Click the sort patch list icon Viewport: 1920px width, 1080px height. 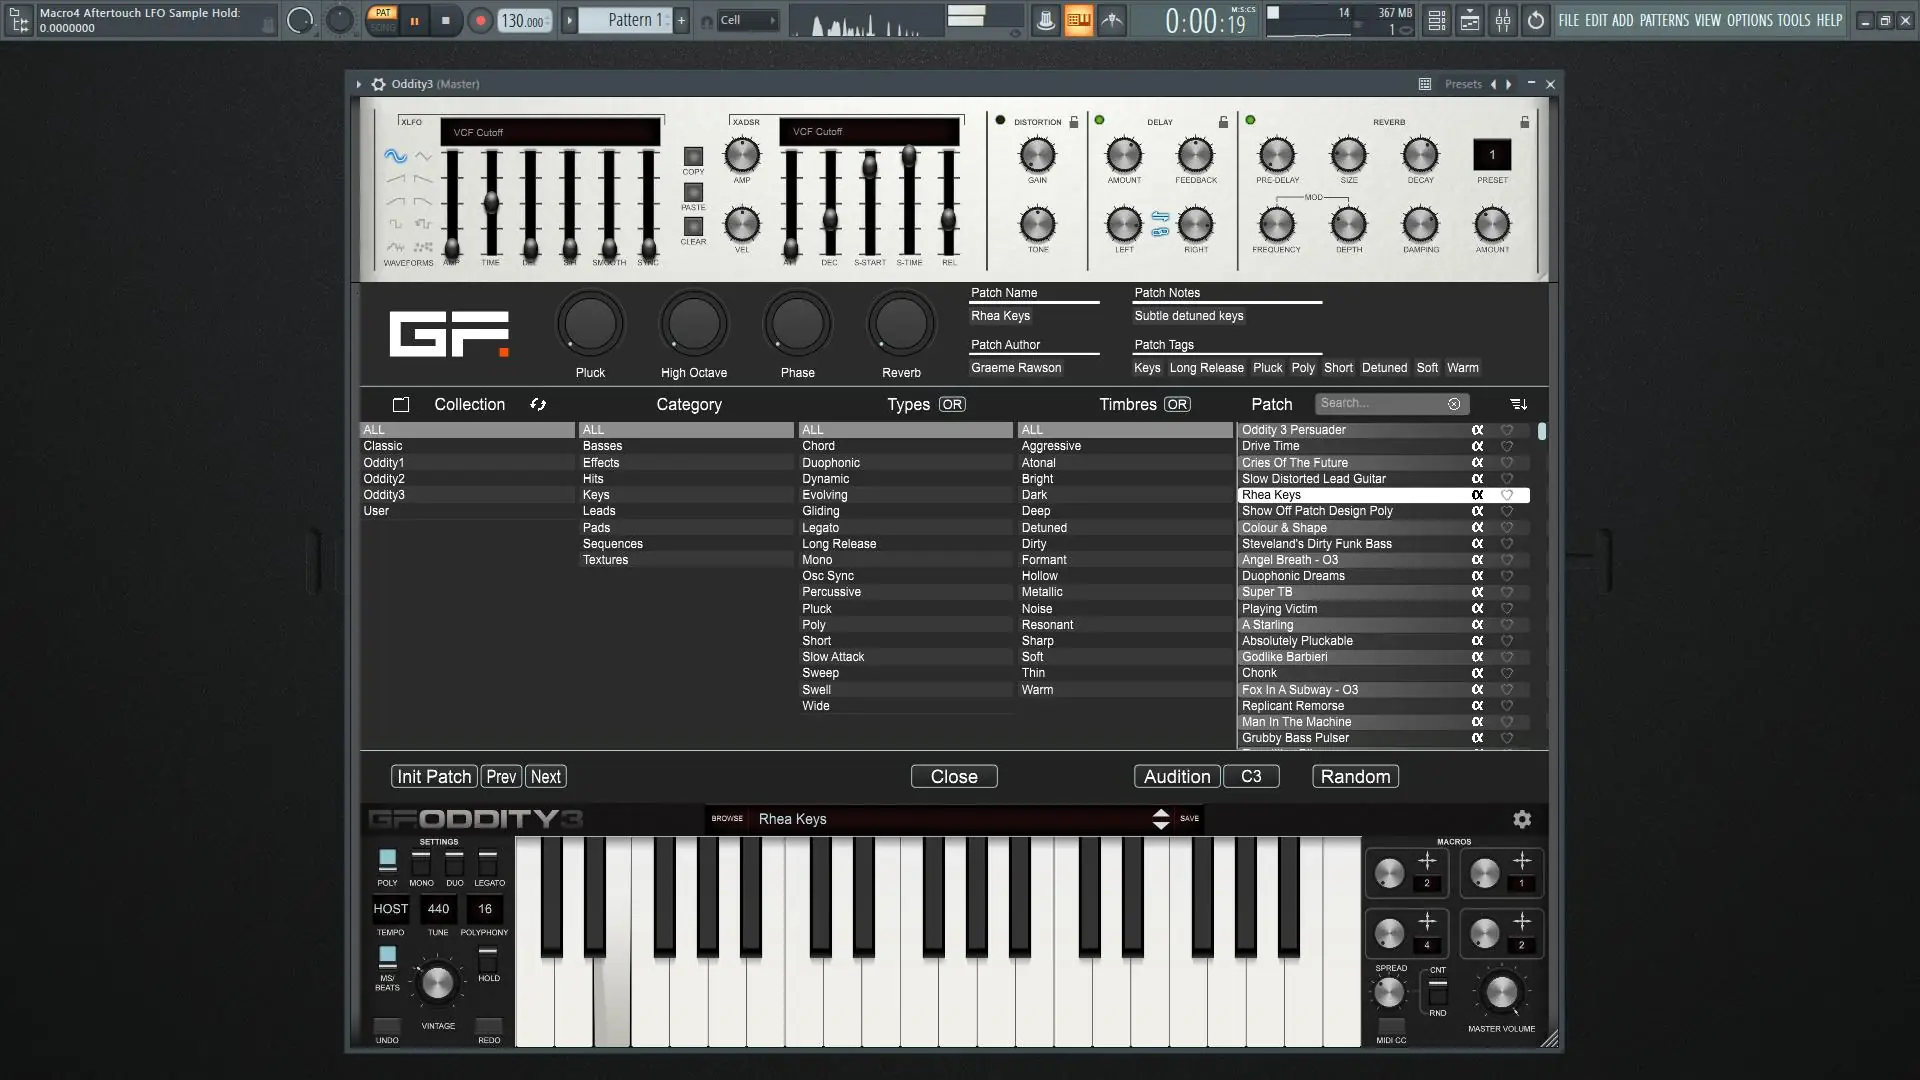click(1518, 404)
